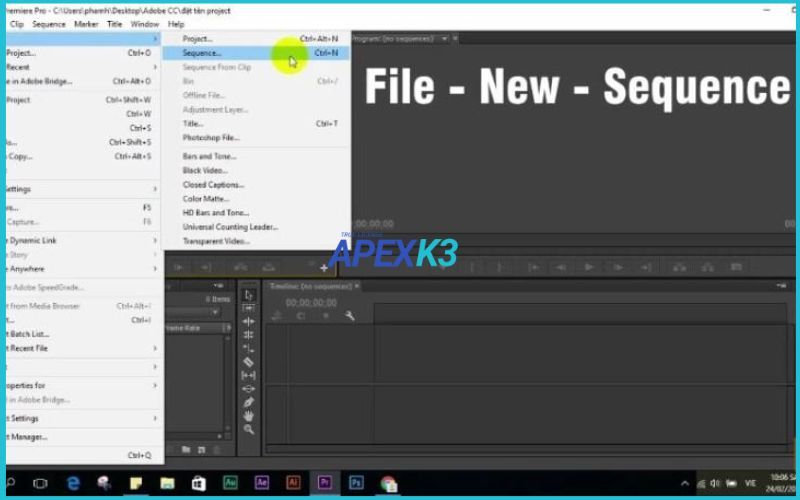Select the Zoom magnifier tool

[249, 429]
